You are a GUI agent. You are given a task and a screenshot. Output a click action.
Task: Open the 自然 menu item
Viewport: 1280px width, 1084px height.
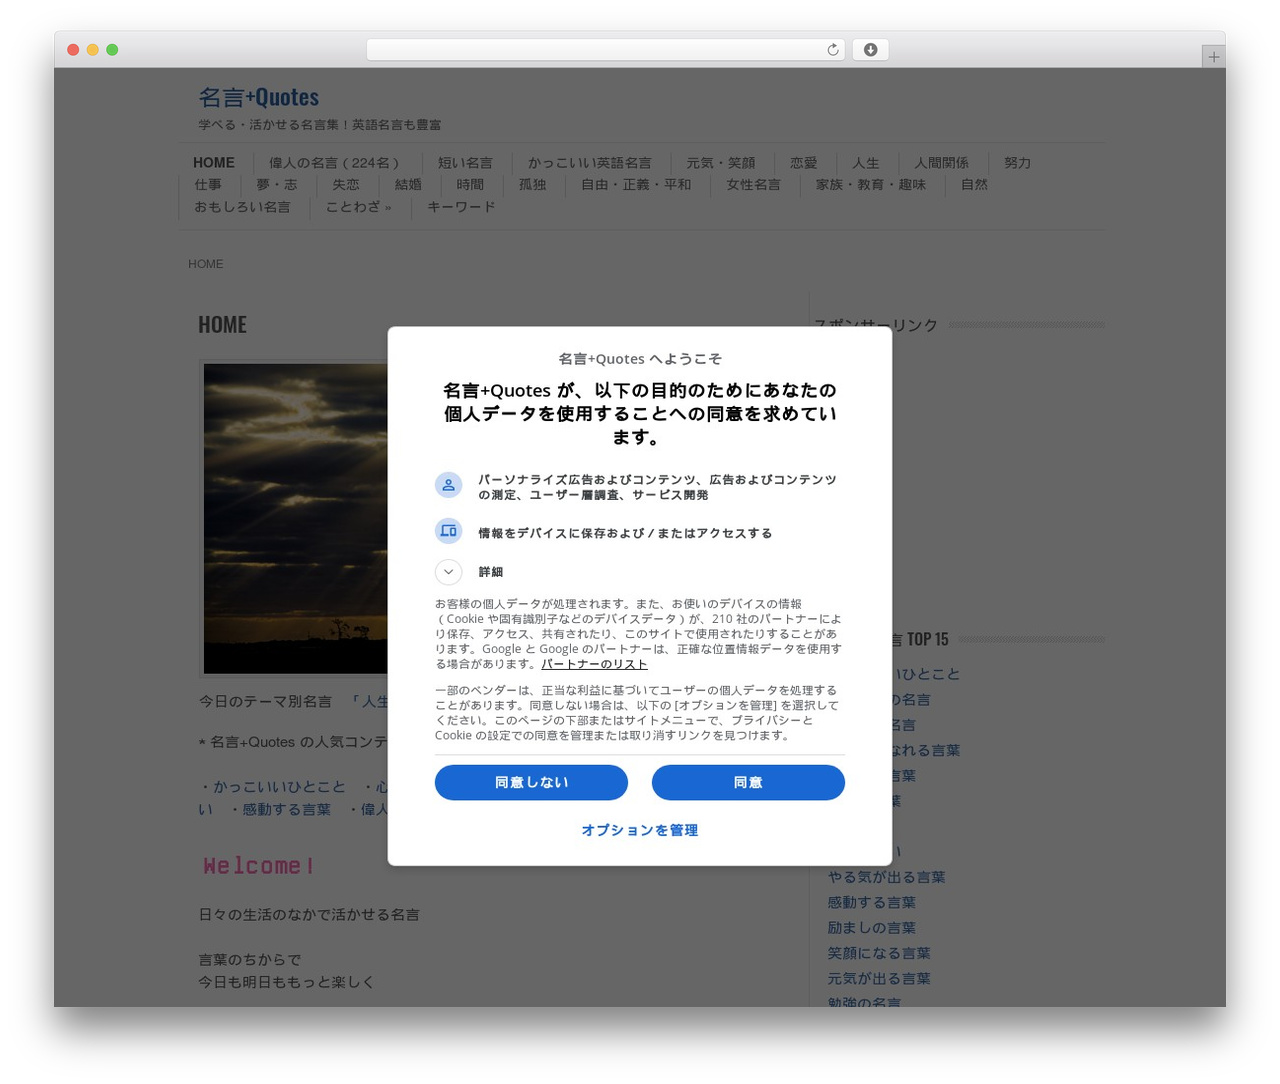974,185
